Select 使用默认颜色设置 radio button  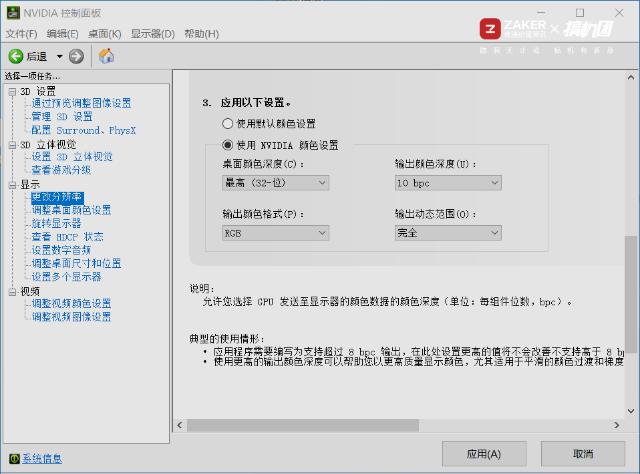point(227,123)
